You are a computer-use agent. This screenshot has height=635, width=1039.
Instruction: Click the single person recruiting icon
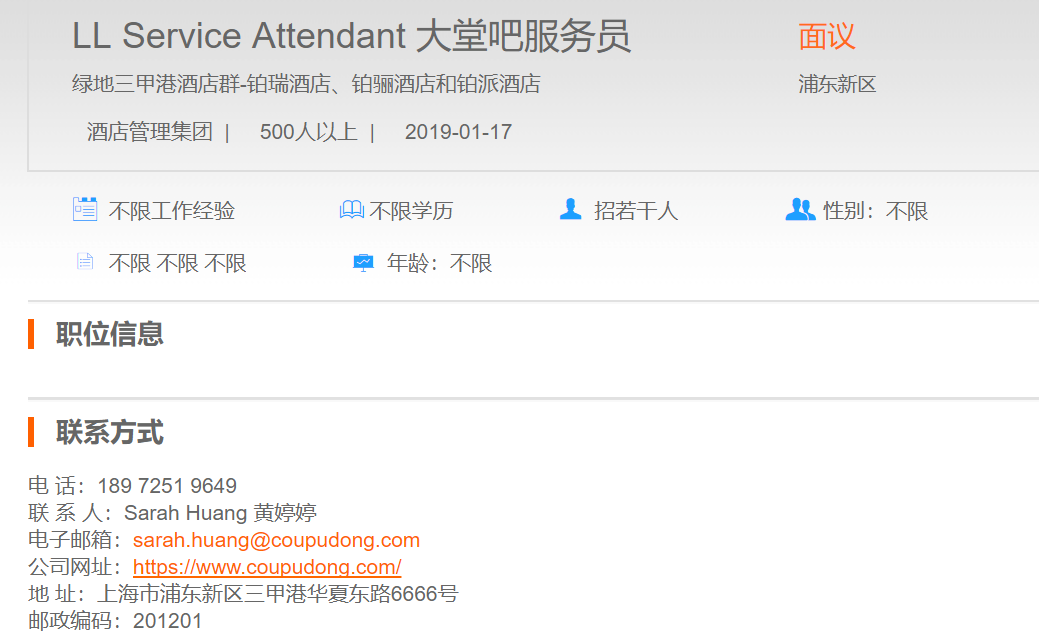click(x=570, y=210)
